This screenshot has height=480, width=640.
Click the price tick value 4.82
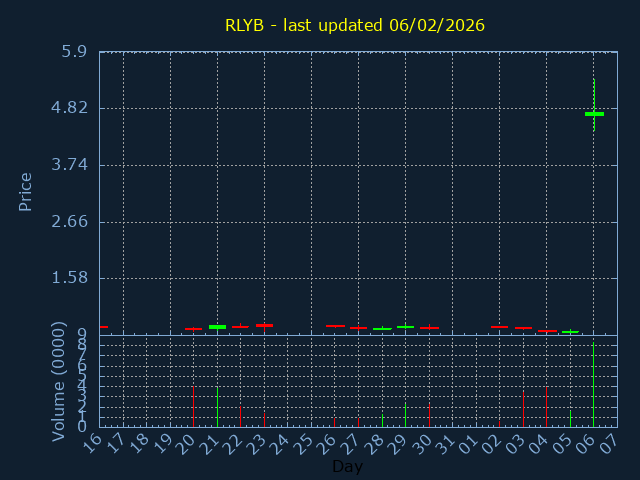click(x=69, y=108)
